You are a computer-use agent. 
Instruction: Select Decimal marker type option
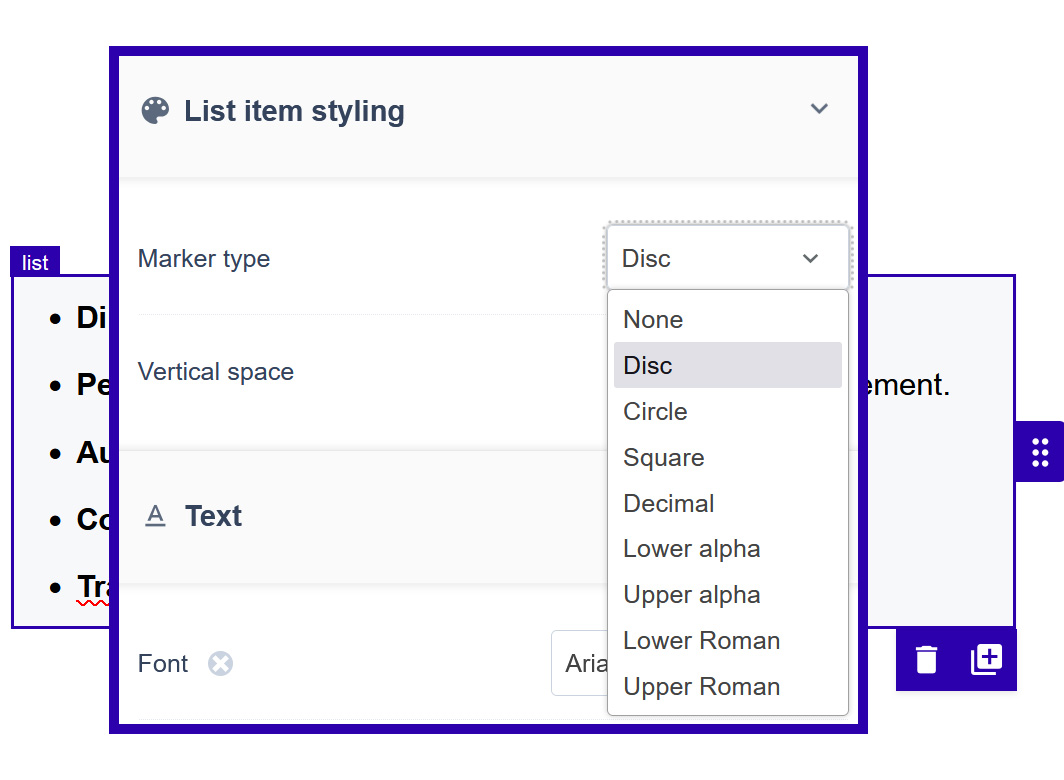point(727,504)
